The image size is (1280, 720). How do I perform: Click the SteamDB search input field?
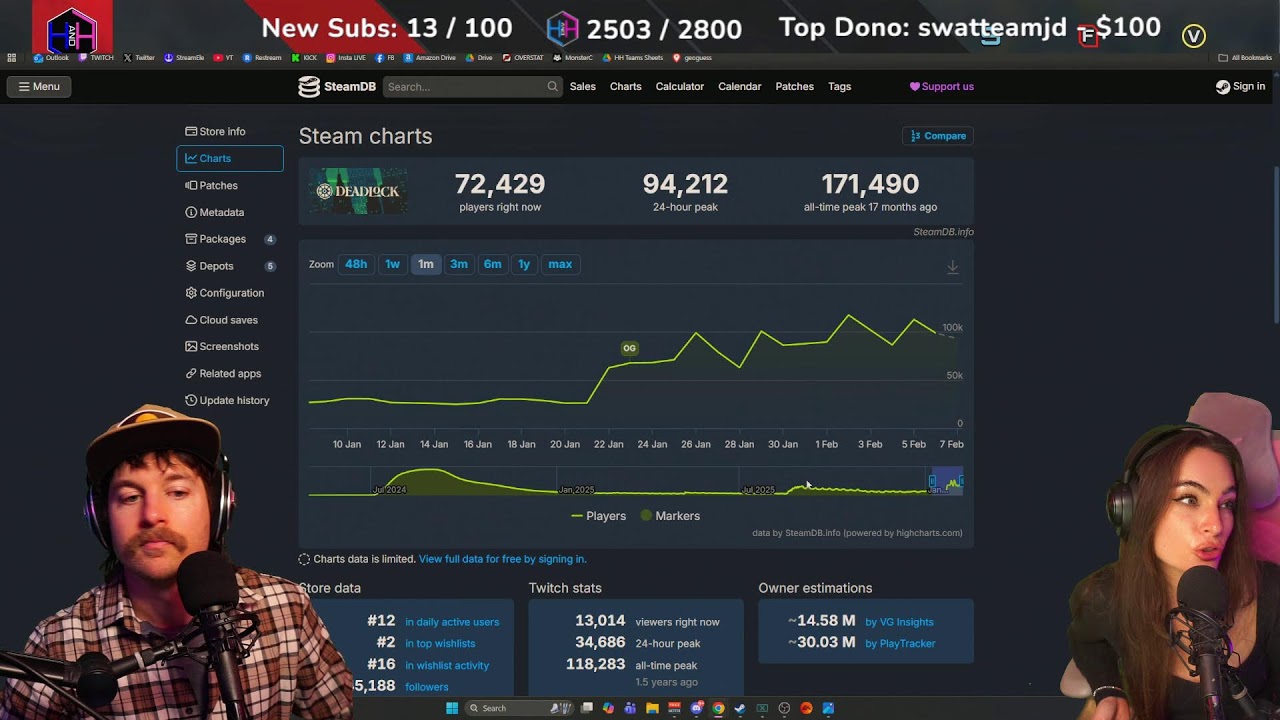(x=471, y=87)
